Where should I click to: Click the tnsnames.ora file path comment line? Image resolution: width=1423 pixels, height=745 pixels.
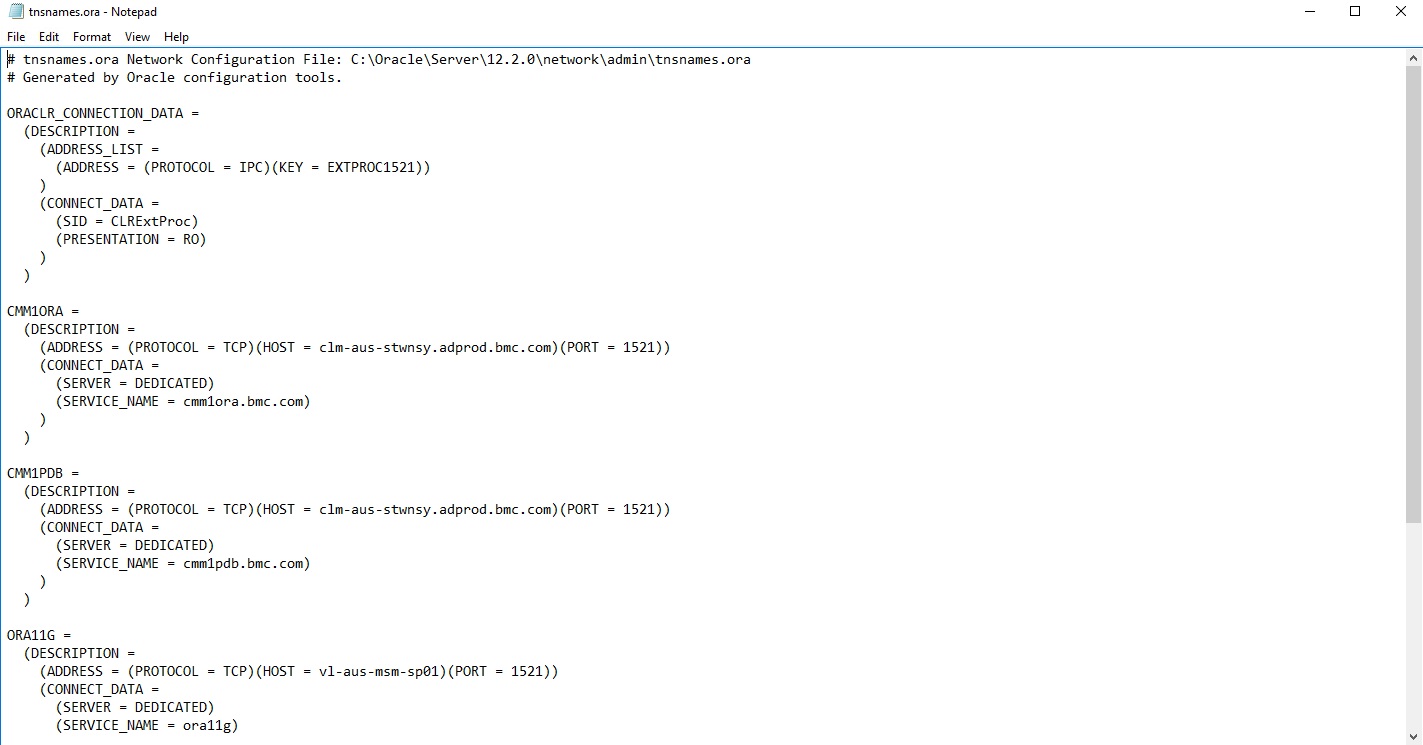click(378, 59)
